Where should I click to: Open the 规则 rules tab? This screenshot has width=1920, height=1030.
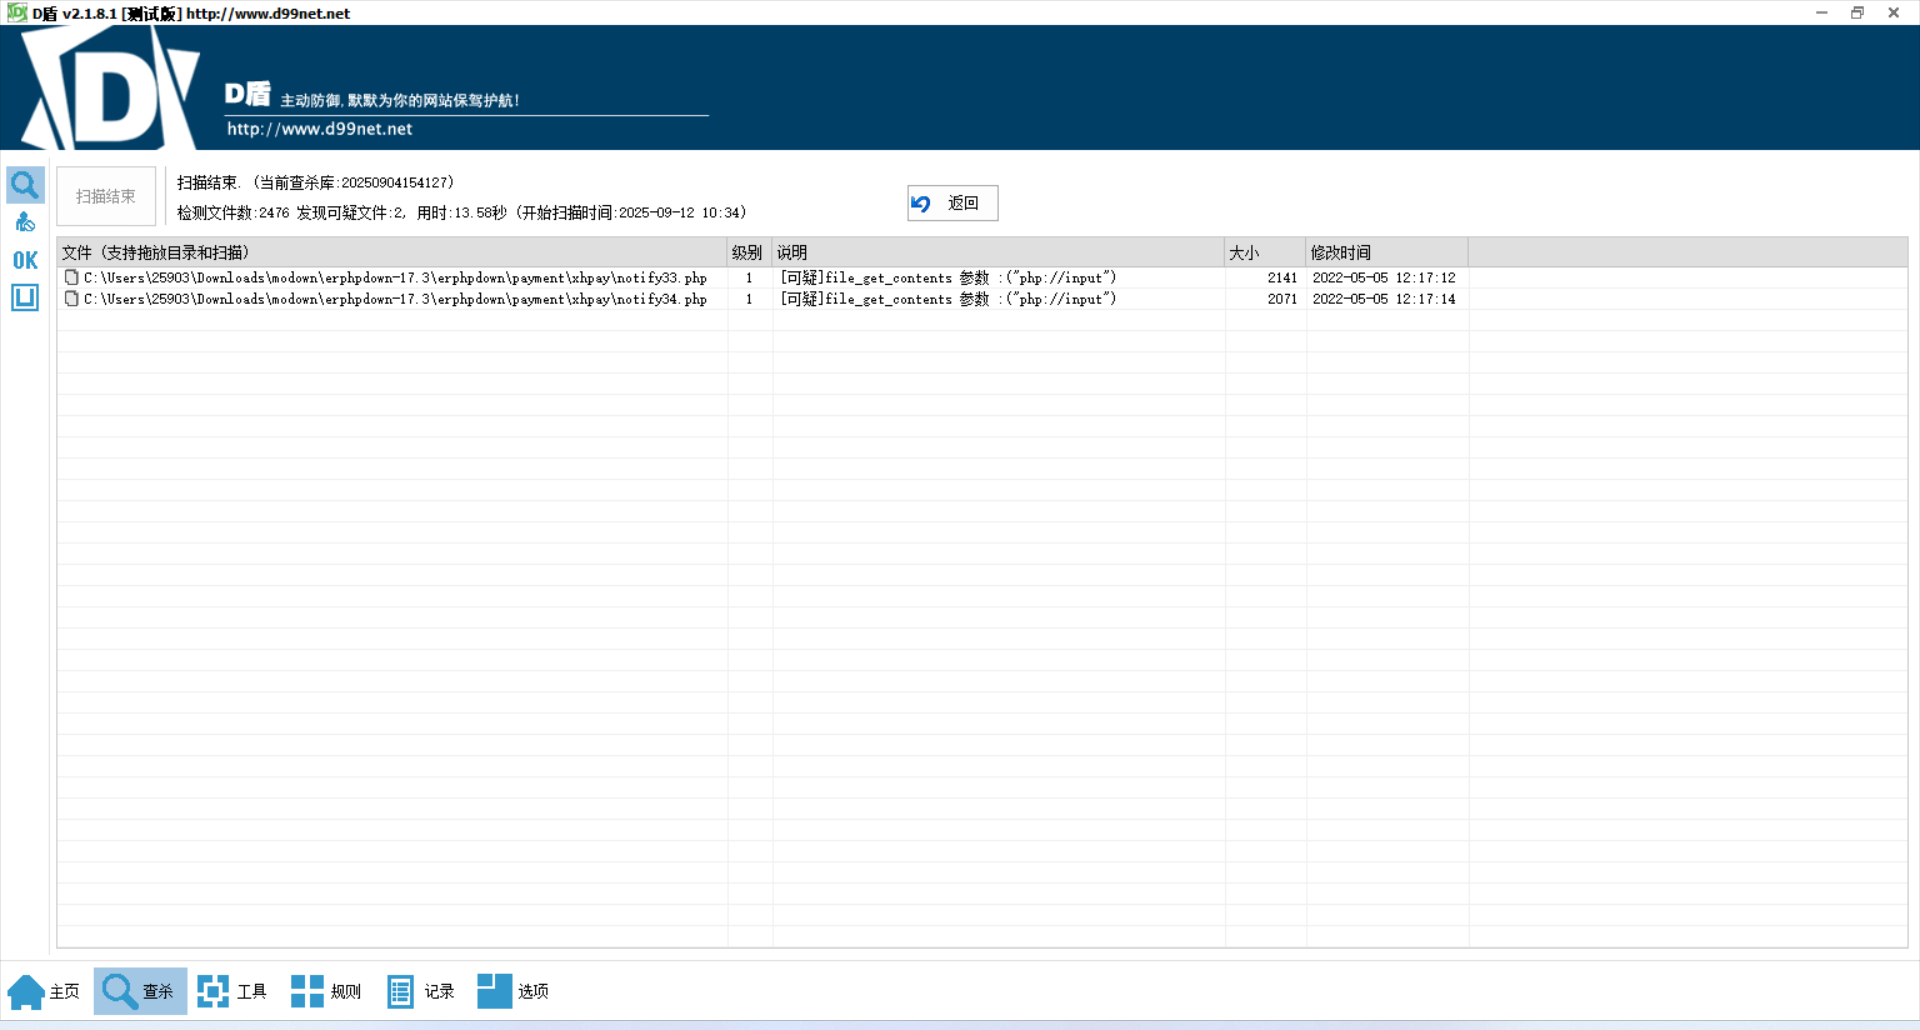[326, 991]
